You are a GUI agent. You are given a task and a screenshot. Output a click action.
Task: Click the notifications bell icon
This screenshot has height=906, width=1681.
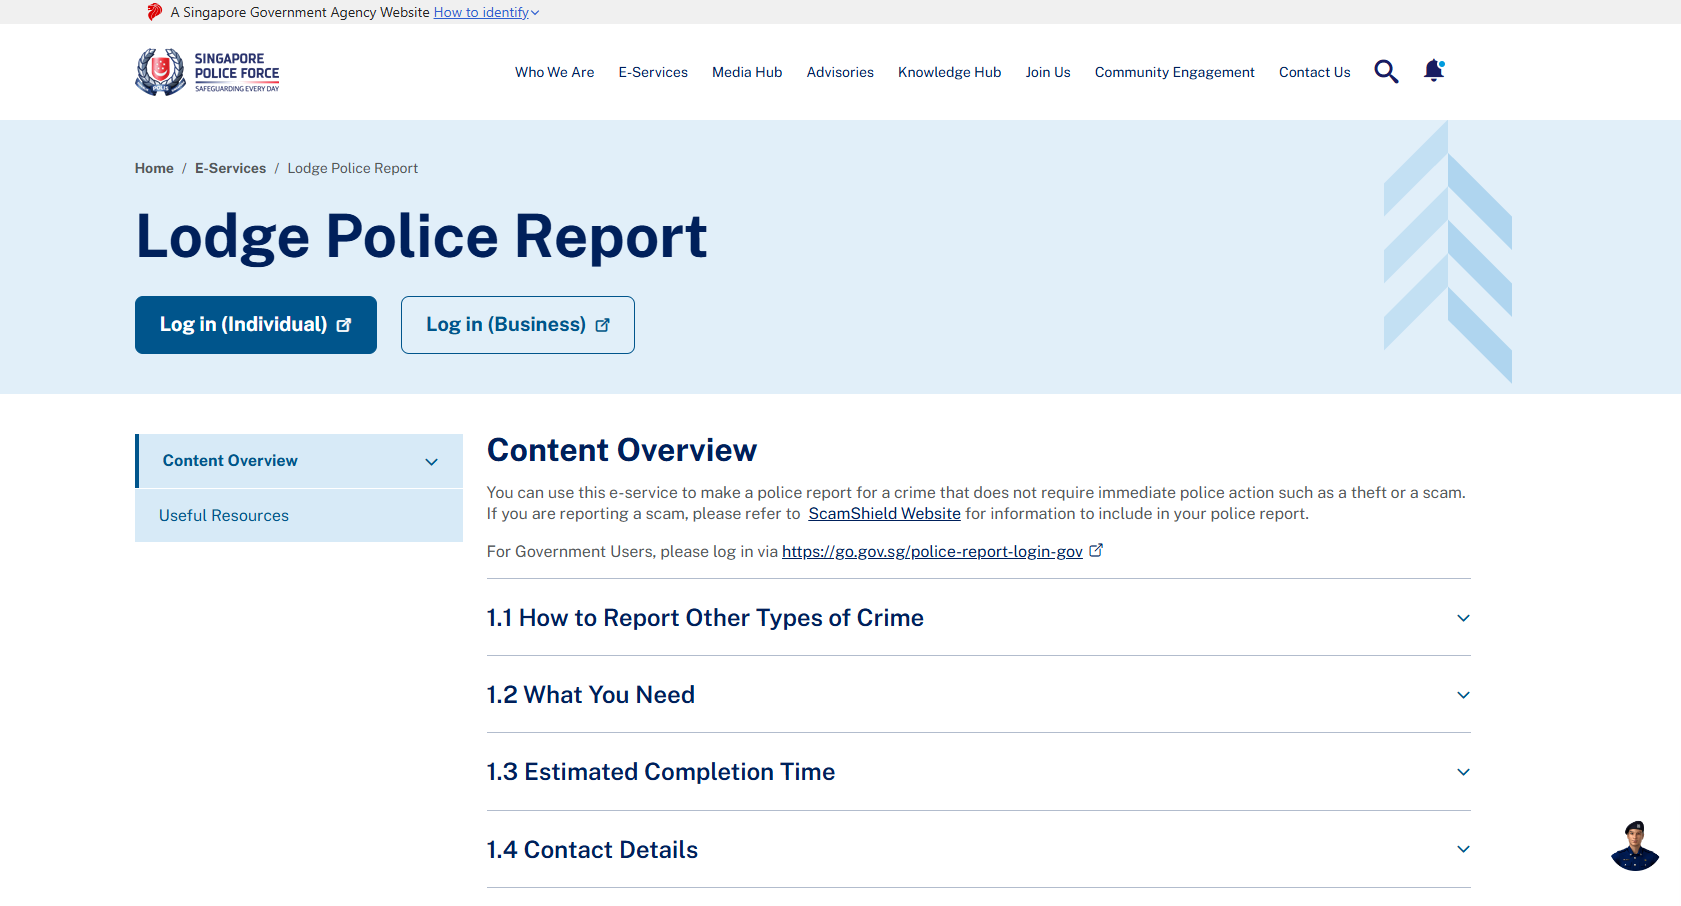[x=1433, y=71]
